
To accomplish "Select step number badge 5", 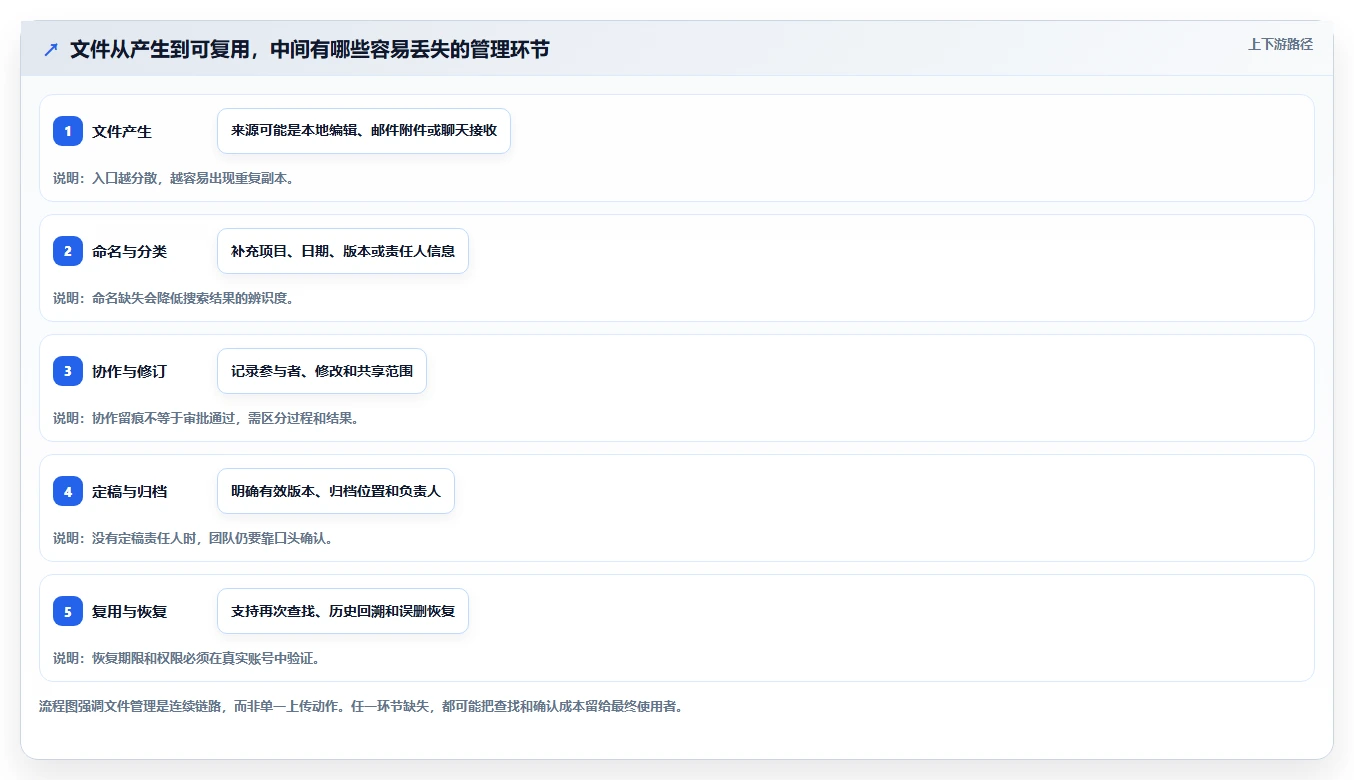I will [68, 611].
